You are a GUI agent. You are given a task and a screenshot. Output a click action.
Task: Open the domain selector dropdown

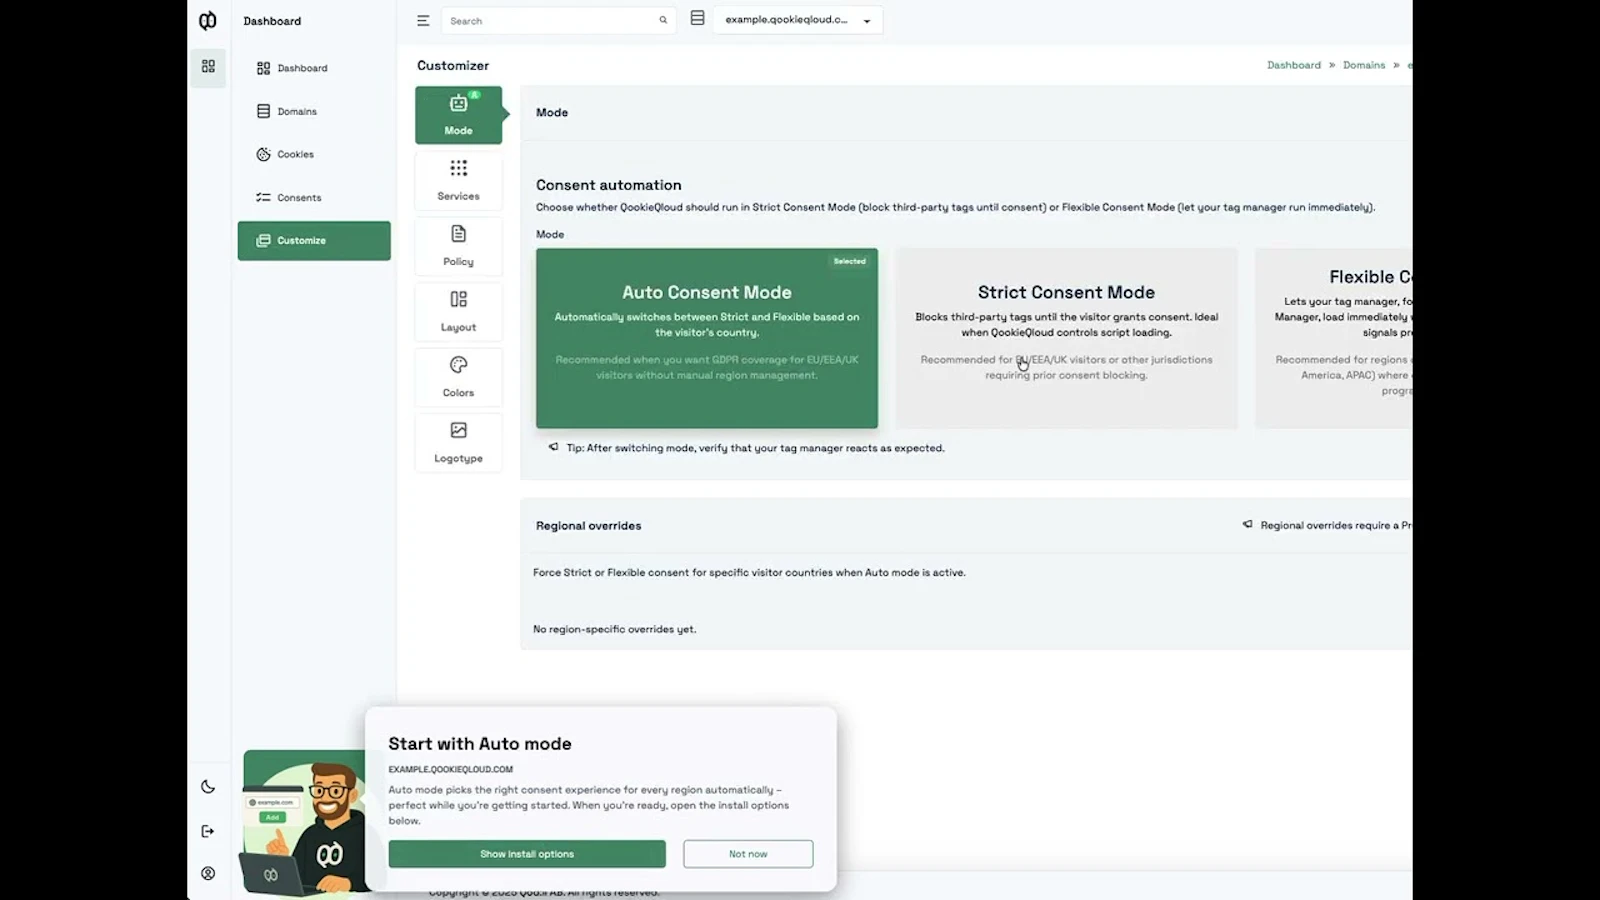(798, 20)
